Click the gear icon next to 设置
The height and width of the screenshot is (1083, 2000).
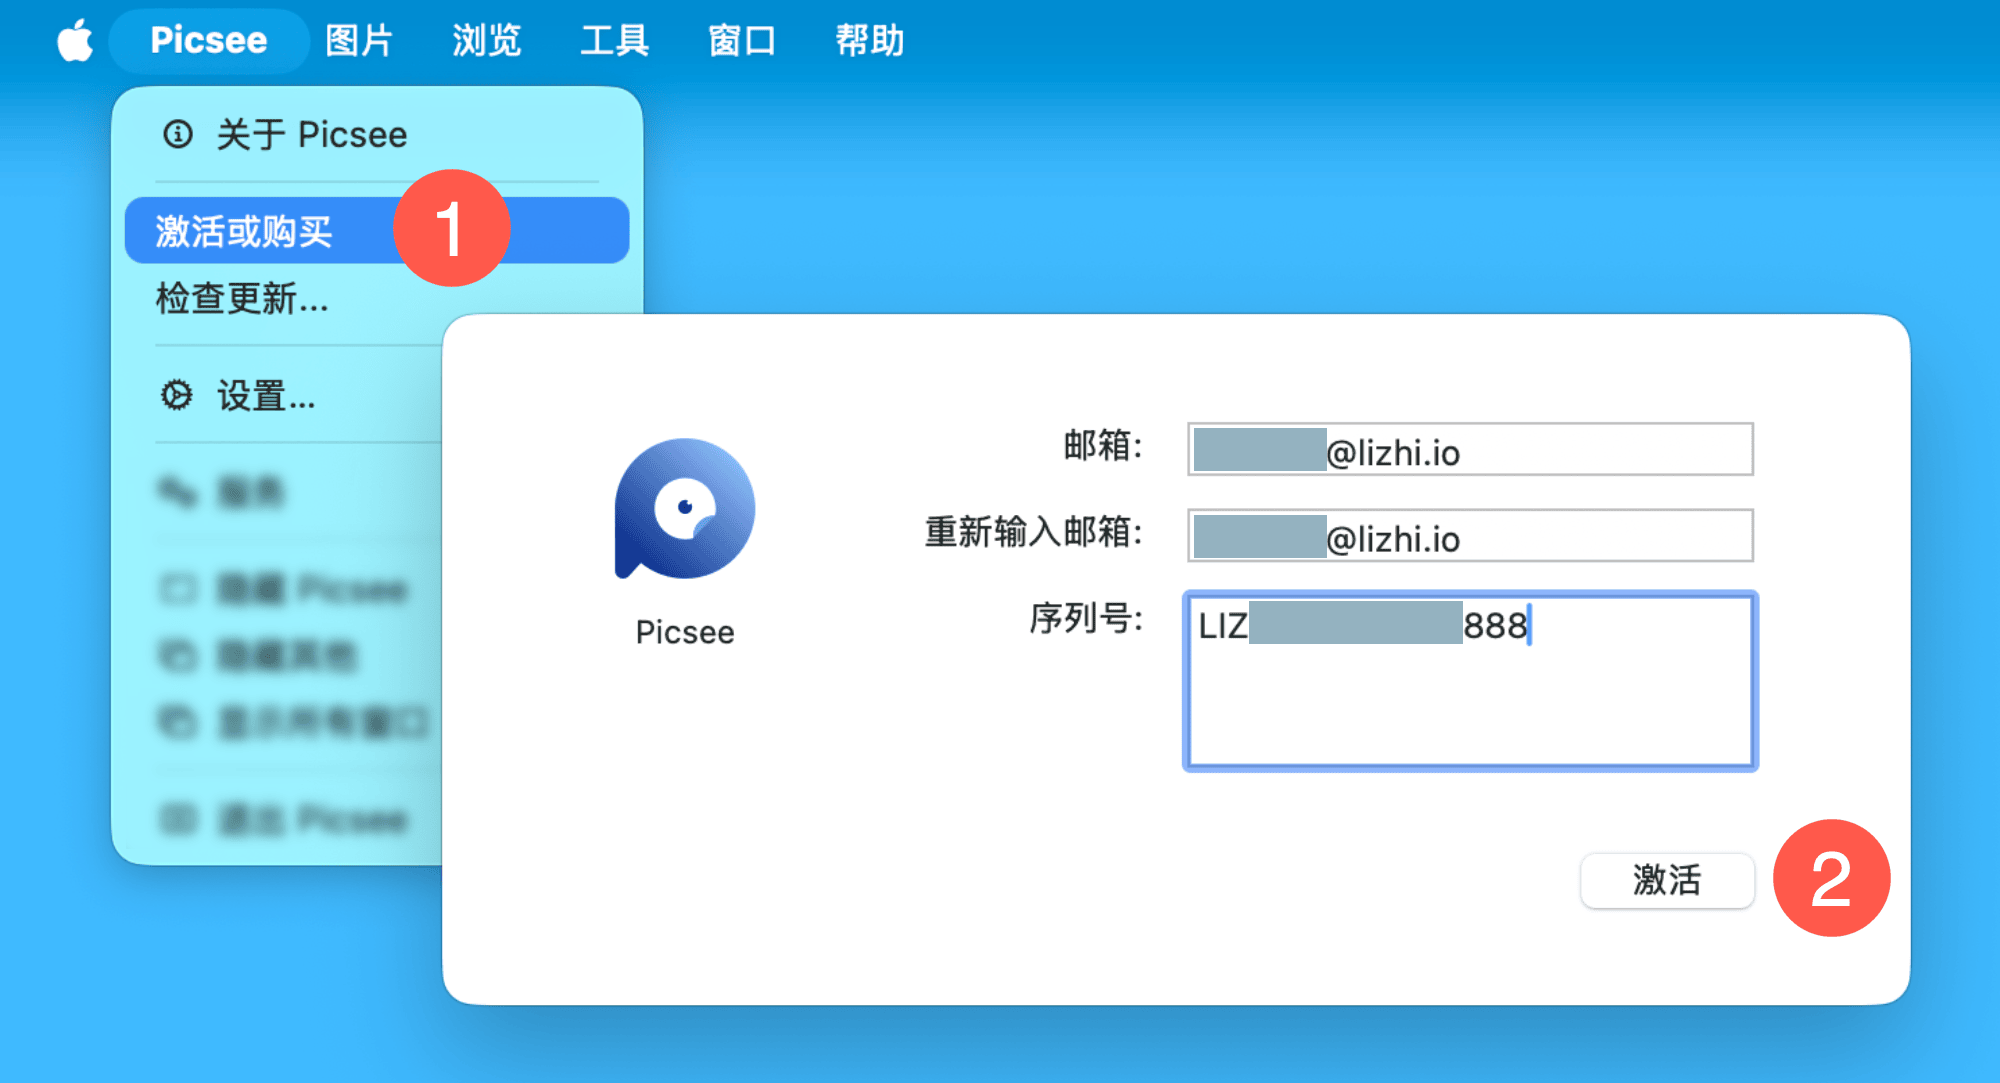pos(177,395)
